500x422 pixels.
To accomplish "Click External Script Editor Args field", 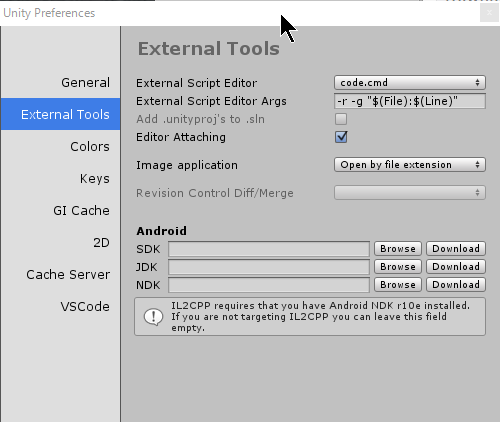I will 410,101.
